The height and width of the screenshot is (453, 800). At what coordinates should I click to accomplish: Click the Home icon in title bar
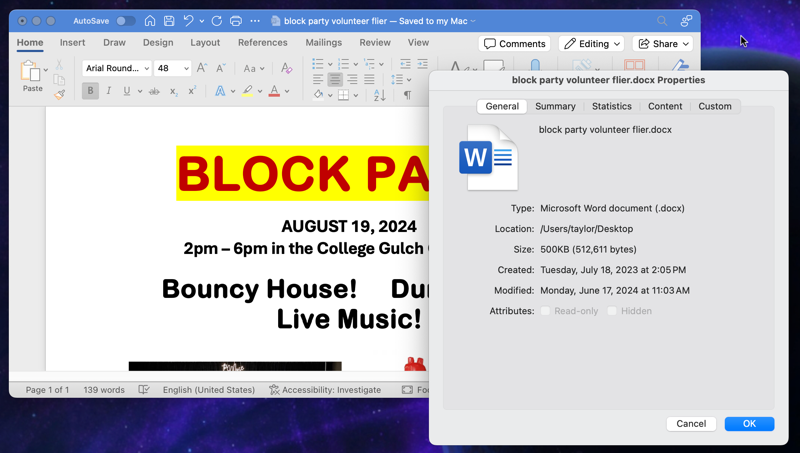tap(149, 21)
